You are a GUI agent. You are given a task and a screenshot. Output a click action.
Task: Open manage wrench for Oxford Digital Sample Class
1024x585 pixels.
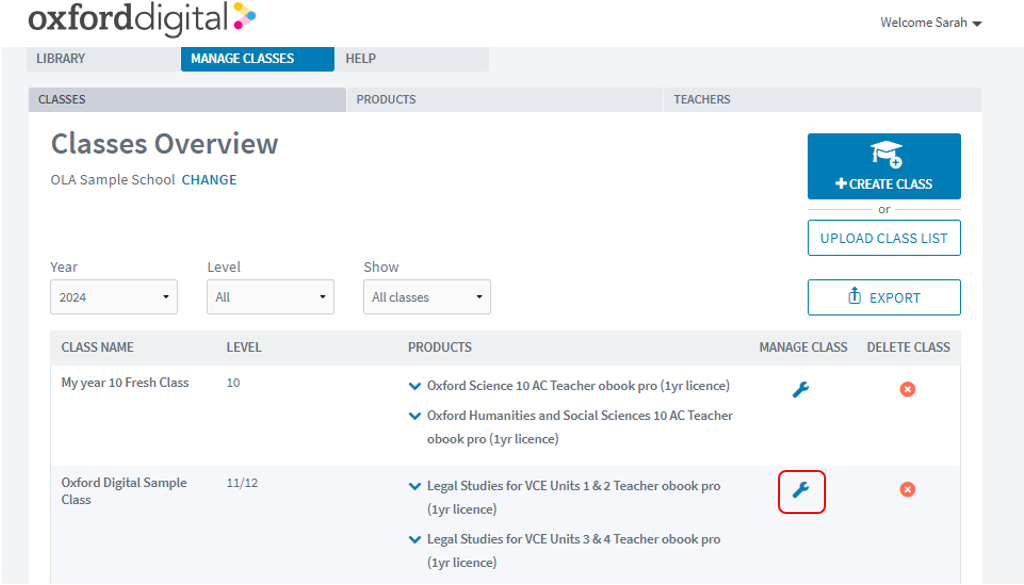[801, 490]
